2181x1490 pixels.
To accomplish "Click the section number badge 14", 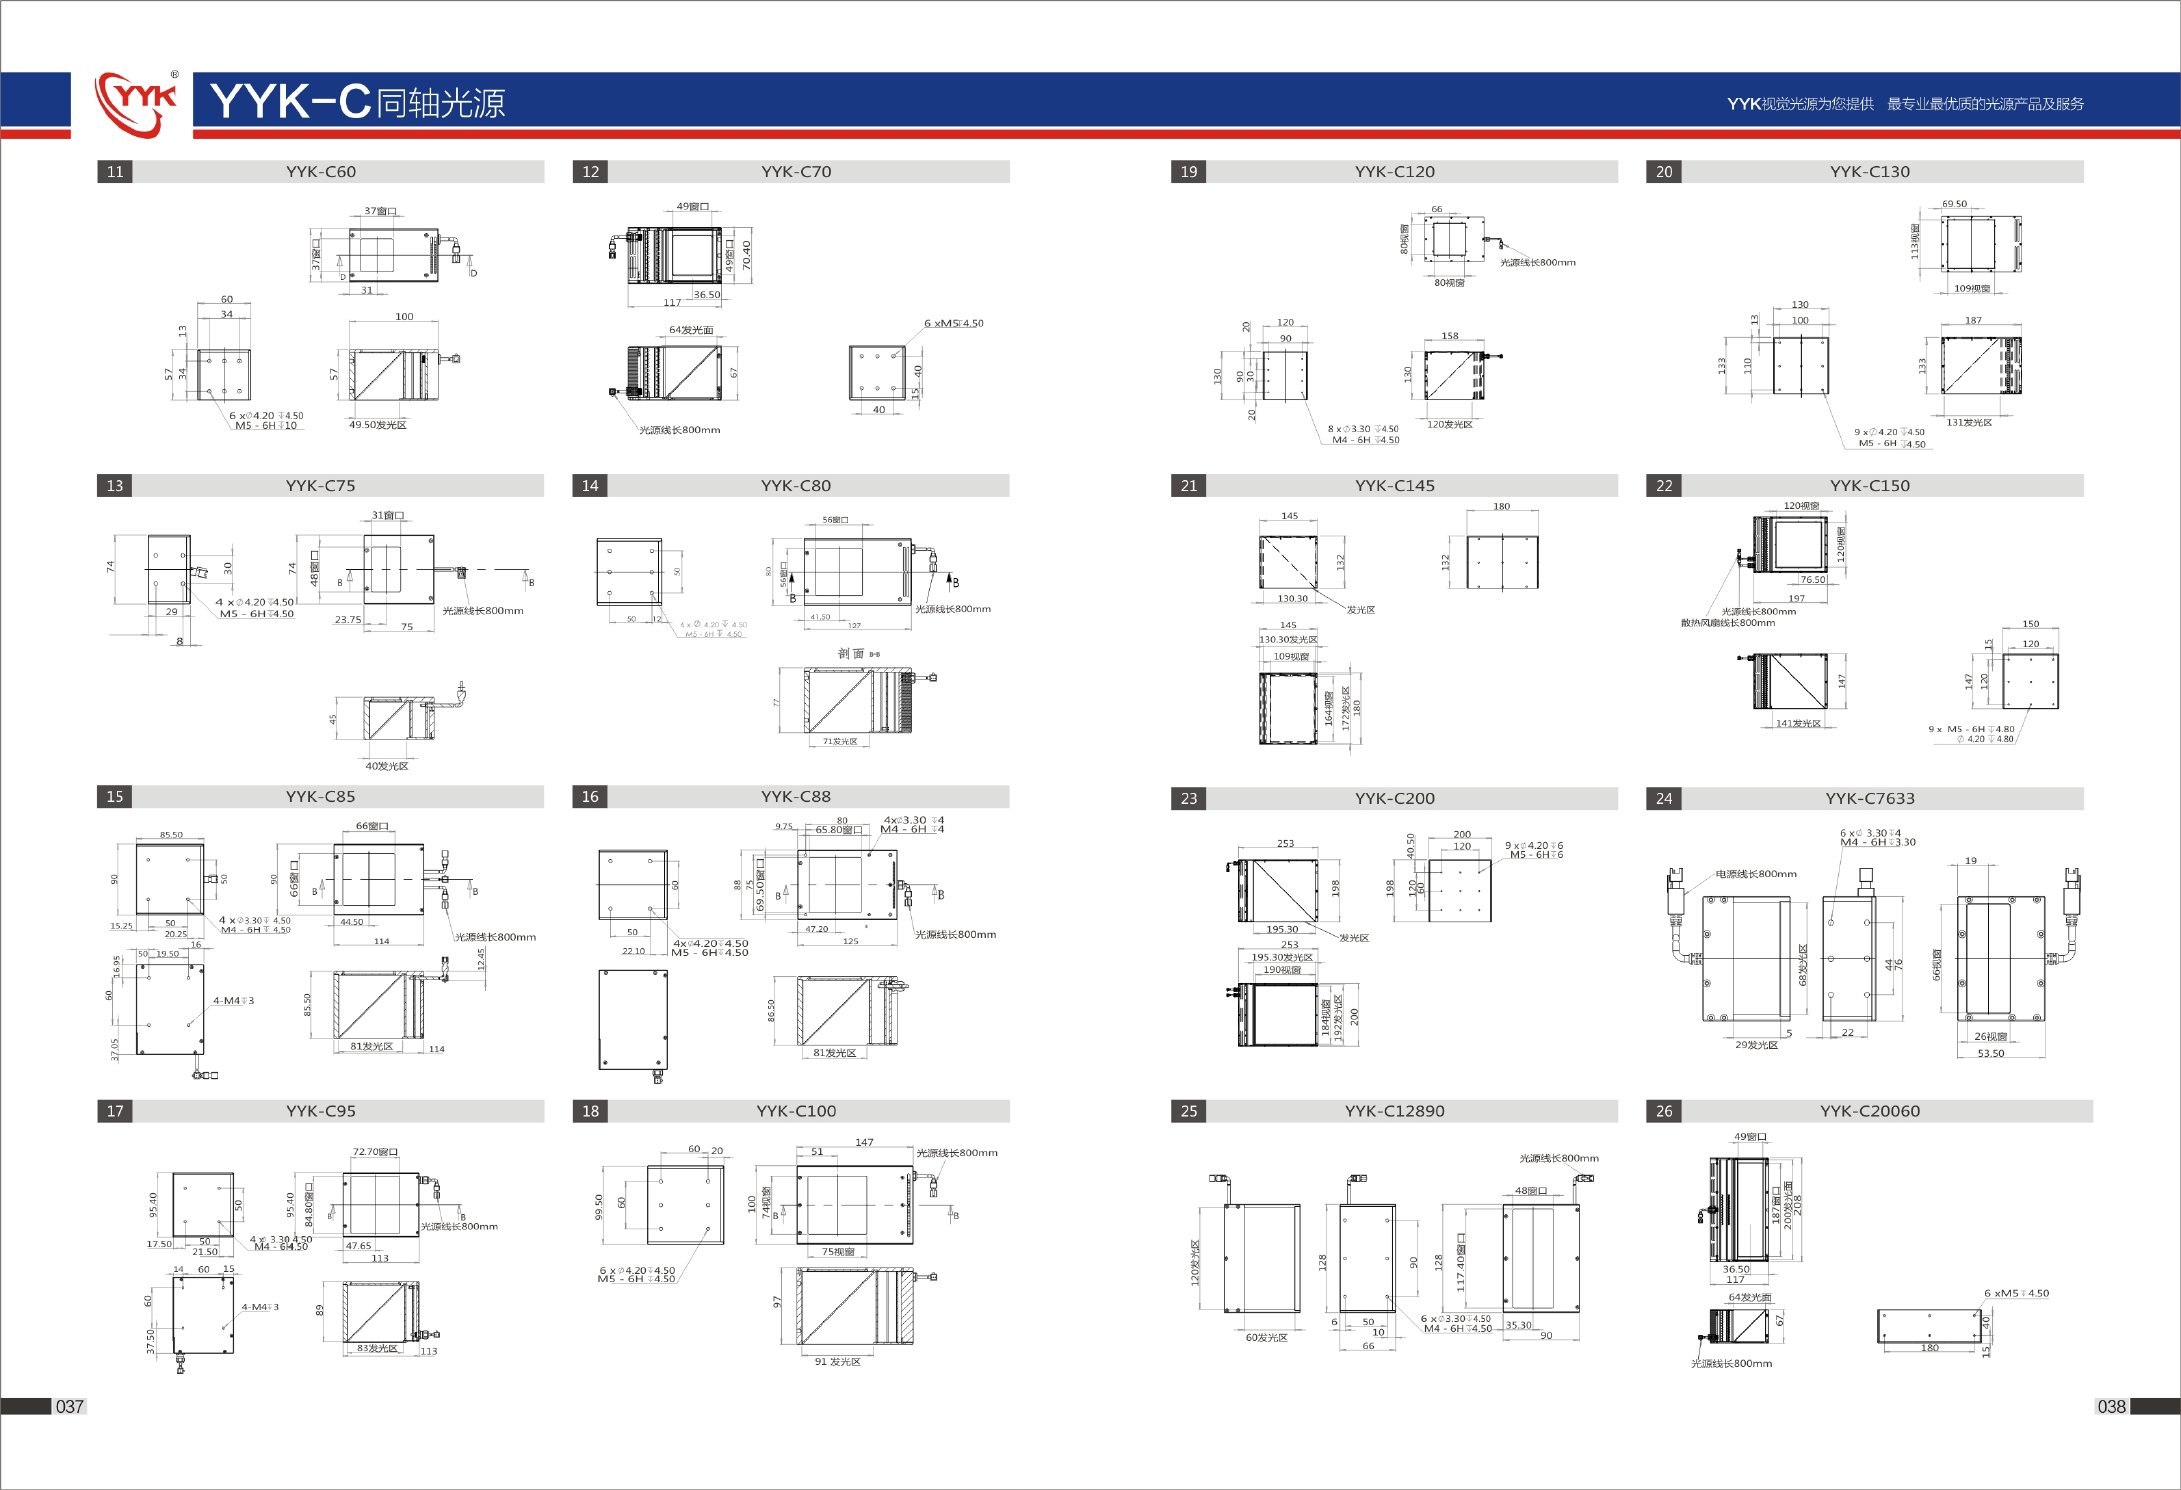I will pyautogui.click(x=591, y=486).
